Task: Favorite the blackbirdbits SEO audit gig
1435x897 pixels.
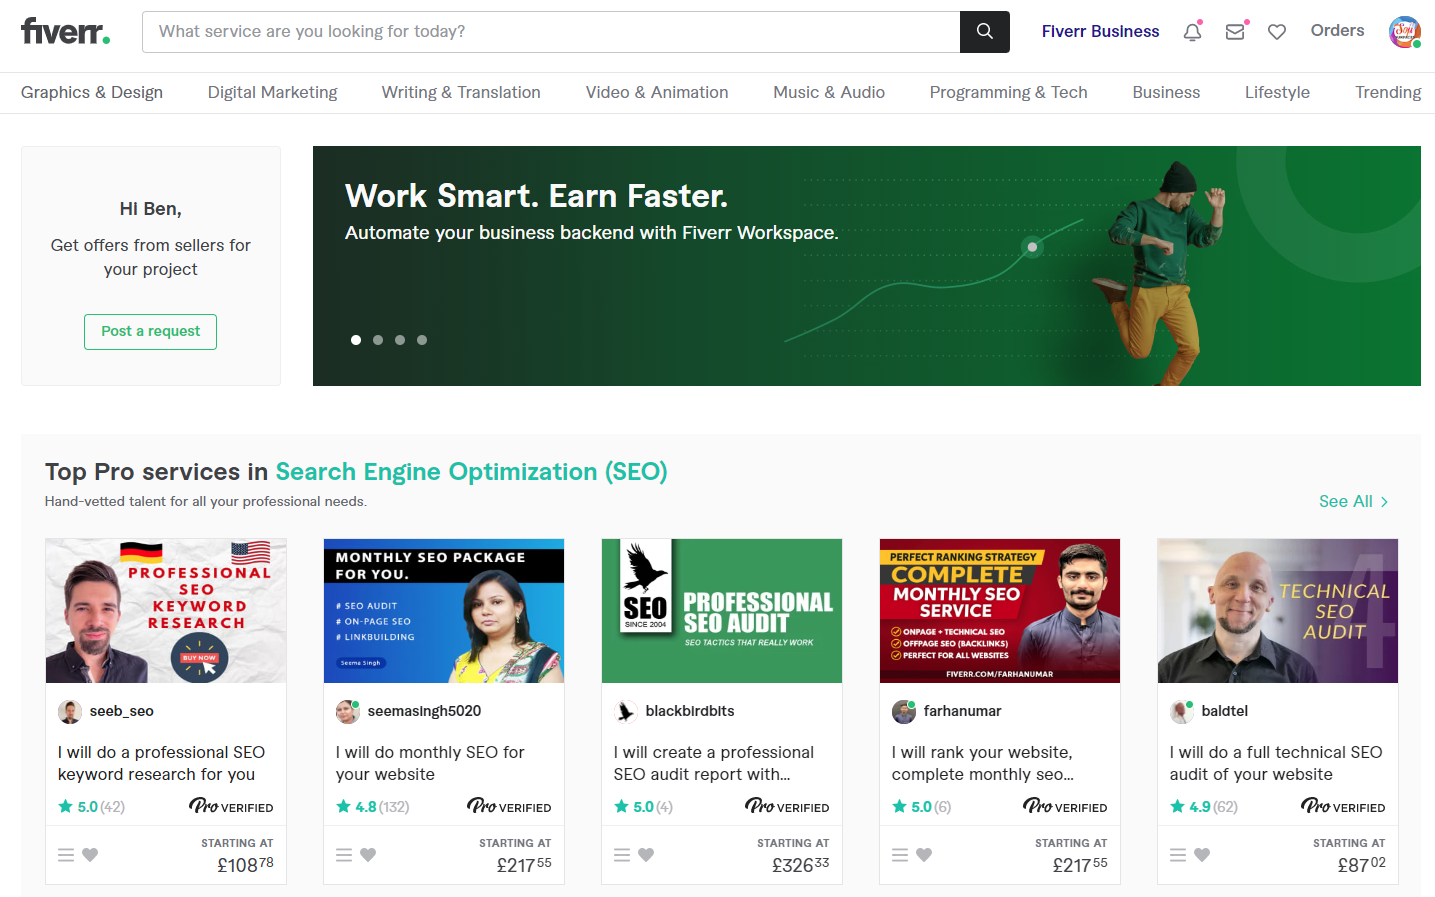Action: (x=646, y=855)
